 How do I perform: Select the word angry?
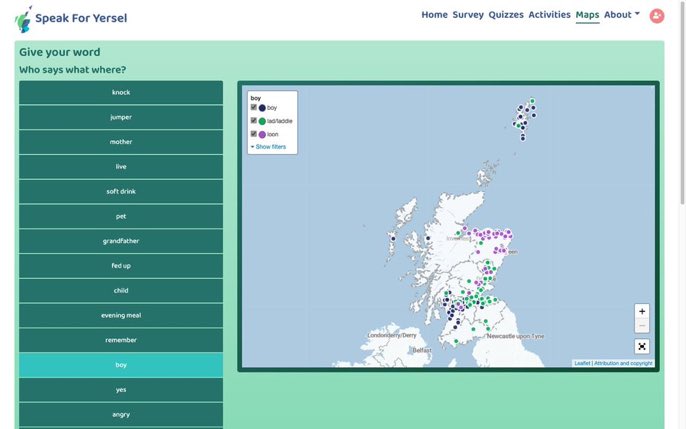pyautogui.click(x=121, y=415)
